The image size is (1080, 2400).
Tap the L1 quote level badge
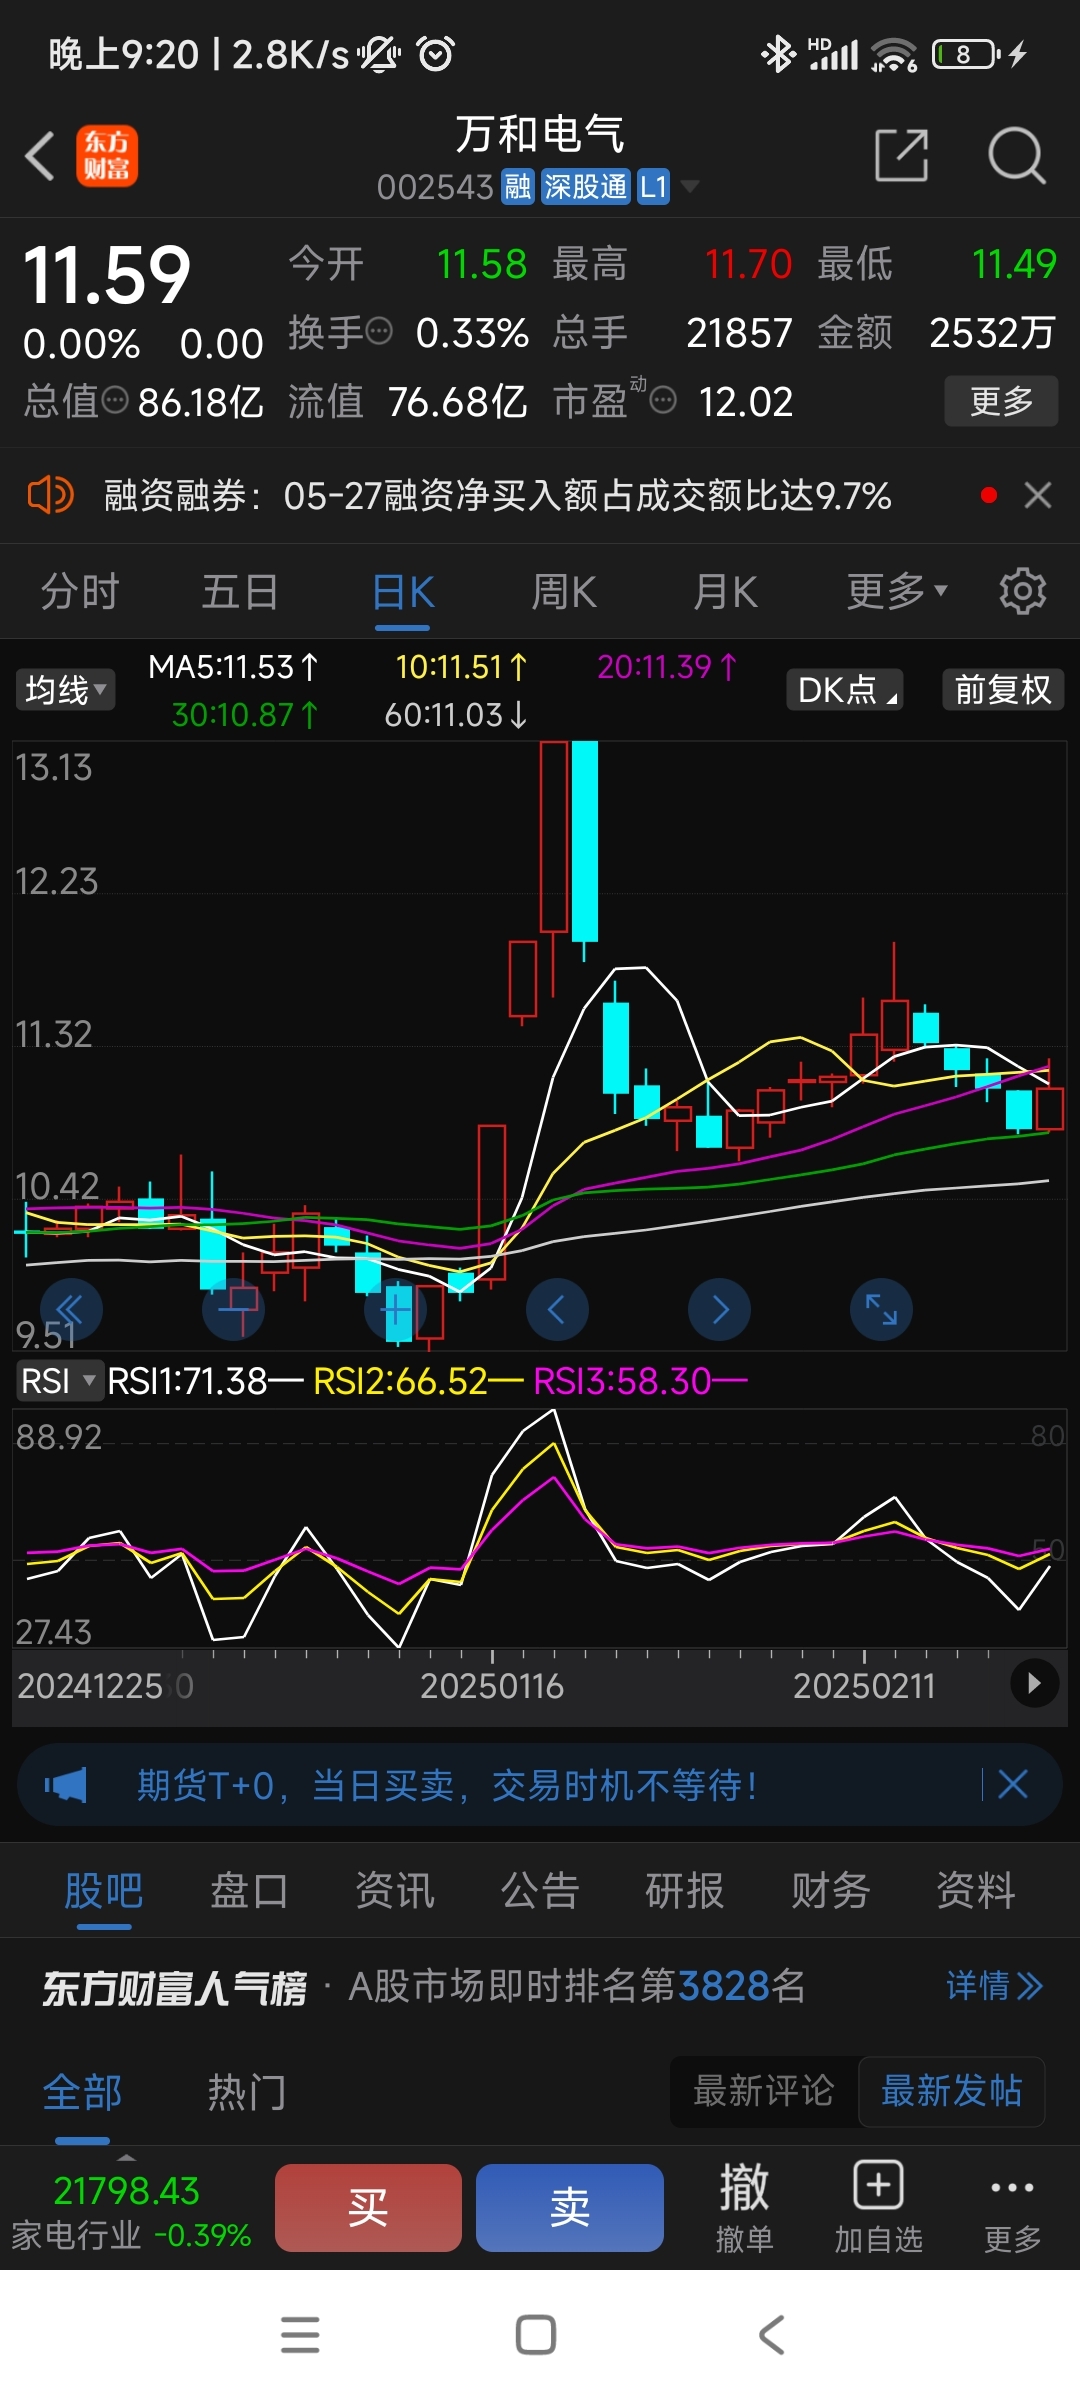point(653,186)
